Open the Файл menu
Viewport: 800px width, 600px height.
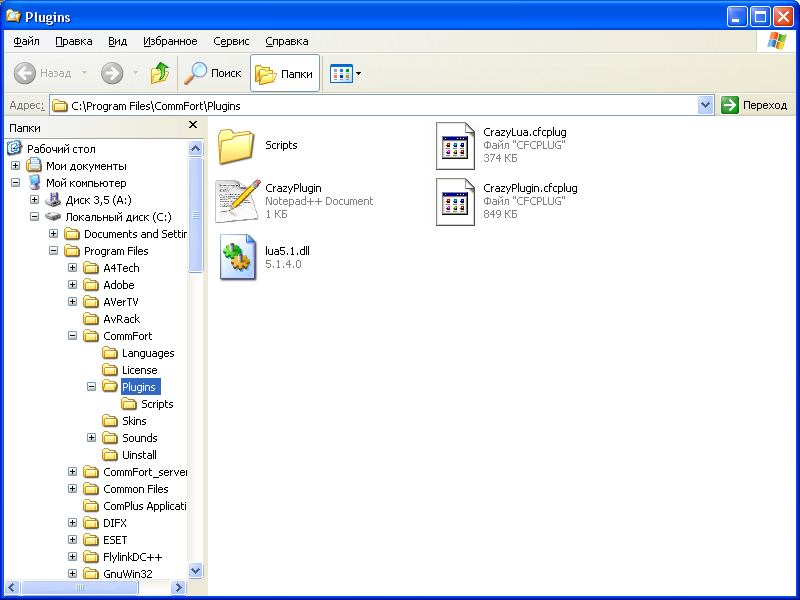tap(27, 41)
